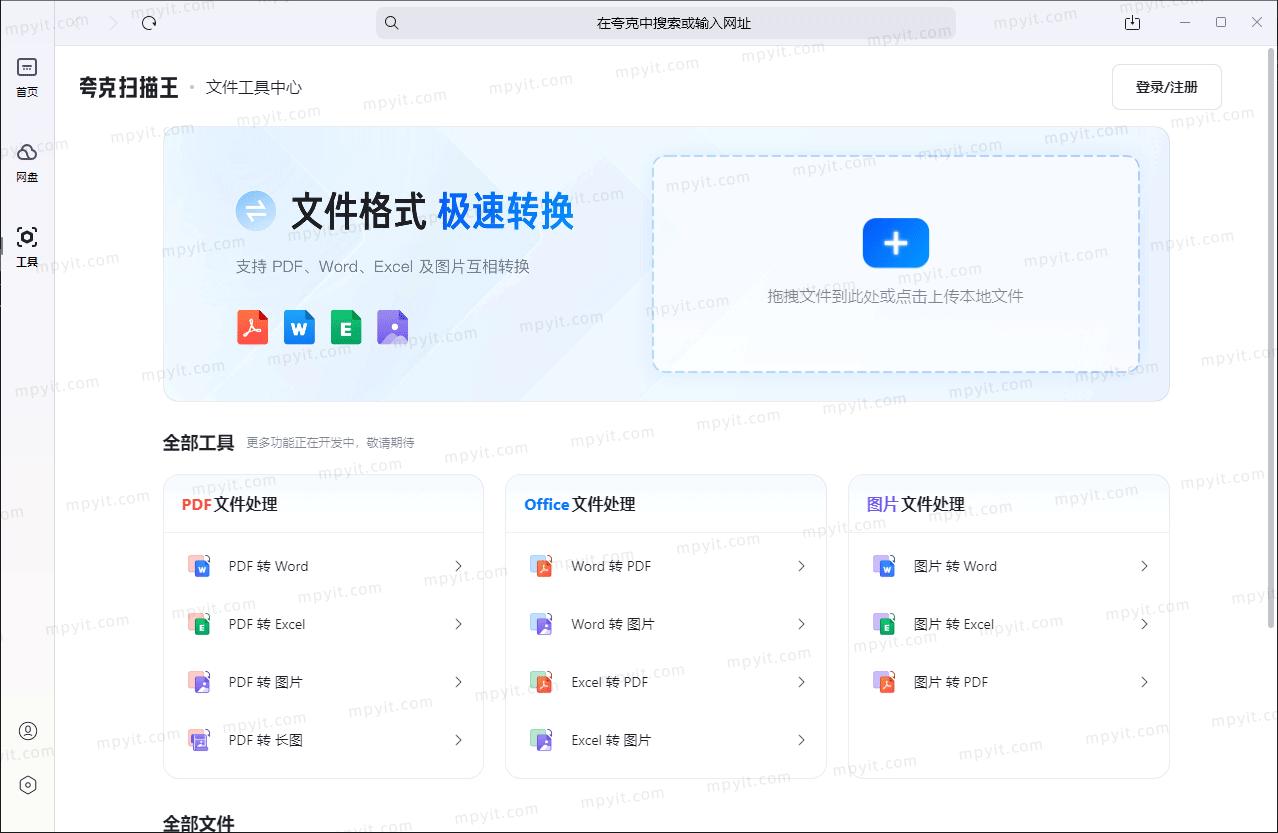Click the account icon at sidebar bottom
This screenshot has height=833, width=1278.
[27, 733]
